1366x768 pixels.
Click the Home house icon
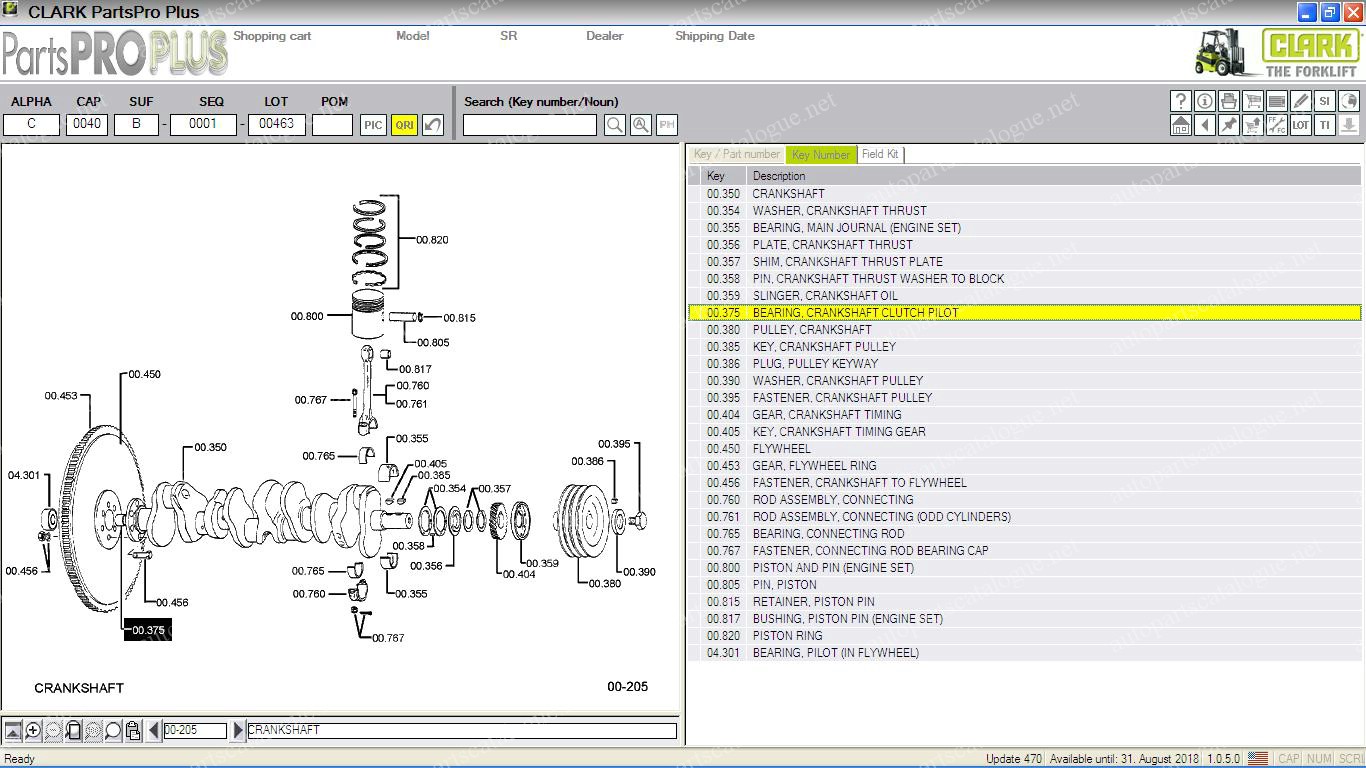(1181, 125)
